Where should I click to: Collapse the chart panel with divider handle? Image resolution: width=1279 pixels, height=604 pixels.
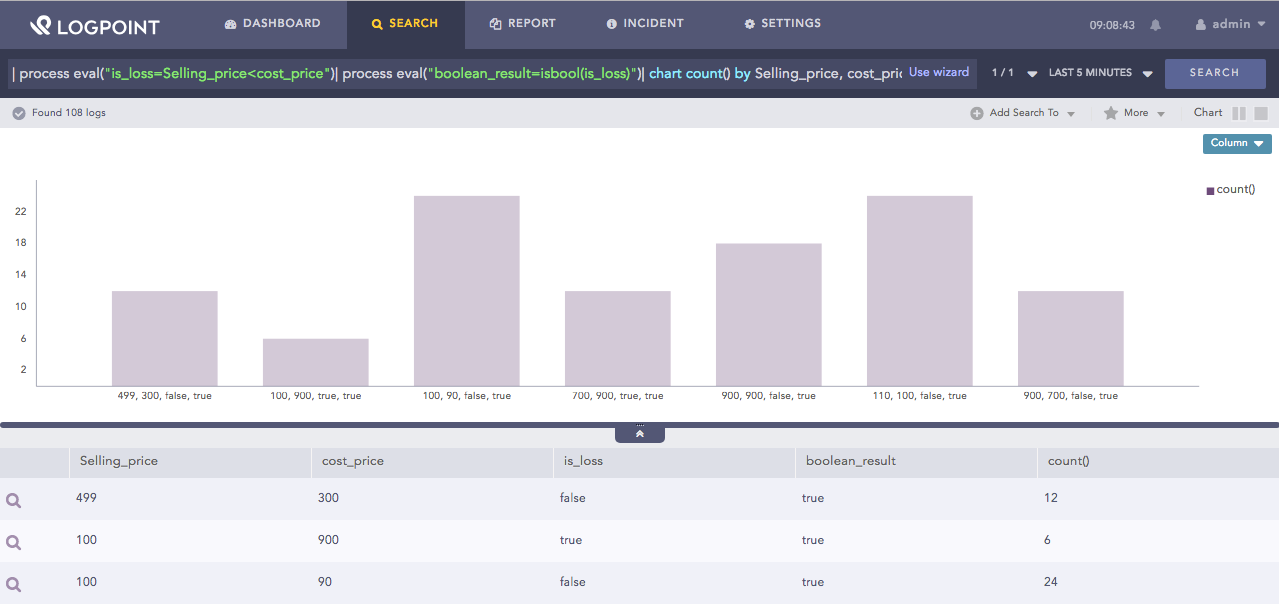coord(640,434)
